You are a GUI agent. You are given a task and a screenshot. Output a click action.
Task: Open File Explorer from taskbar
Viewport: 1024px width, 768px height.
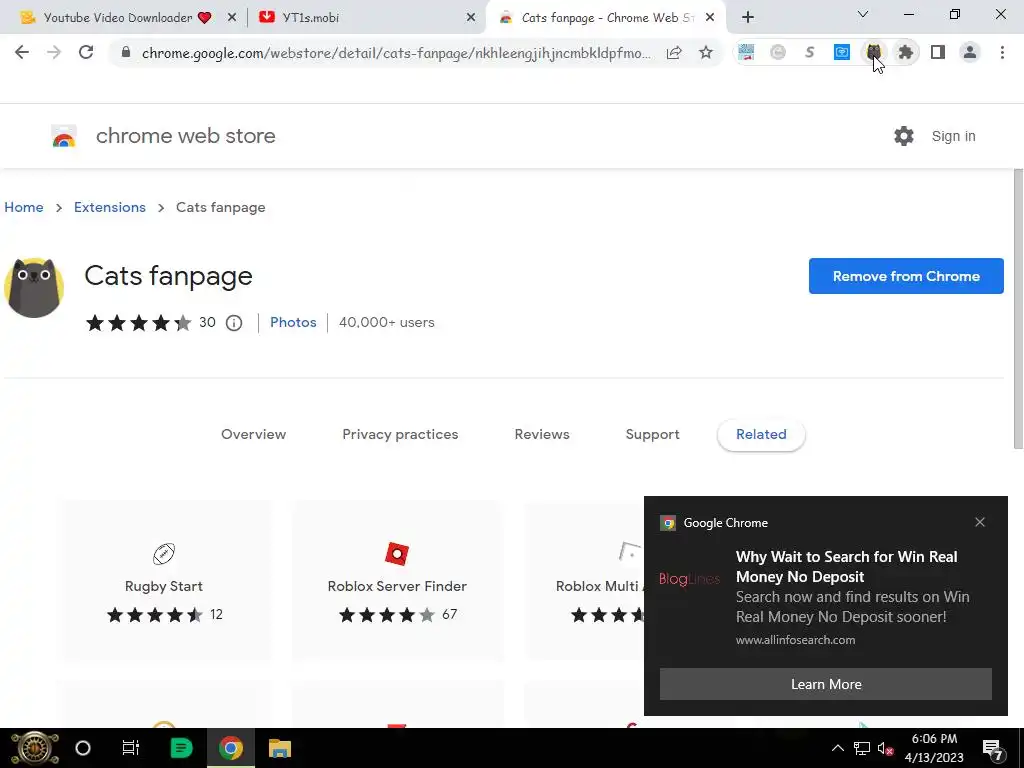[280, 748]
